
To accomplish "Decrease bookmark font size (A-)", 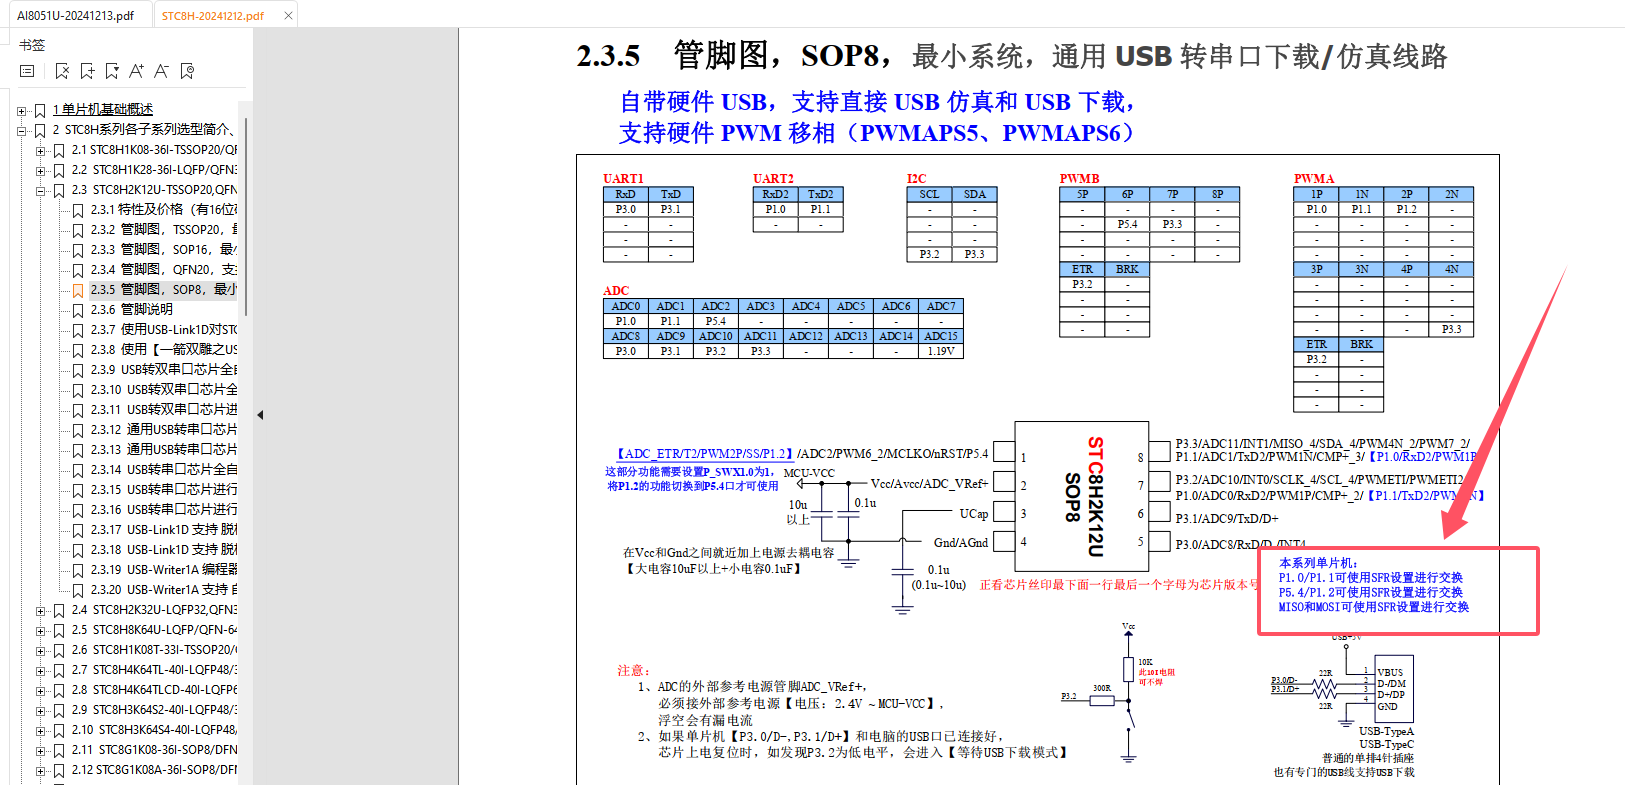I will (x=161, y=71).
